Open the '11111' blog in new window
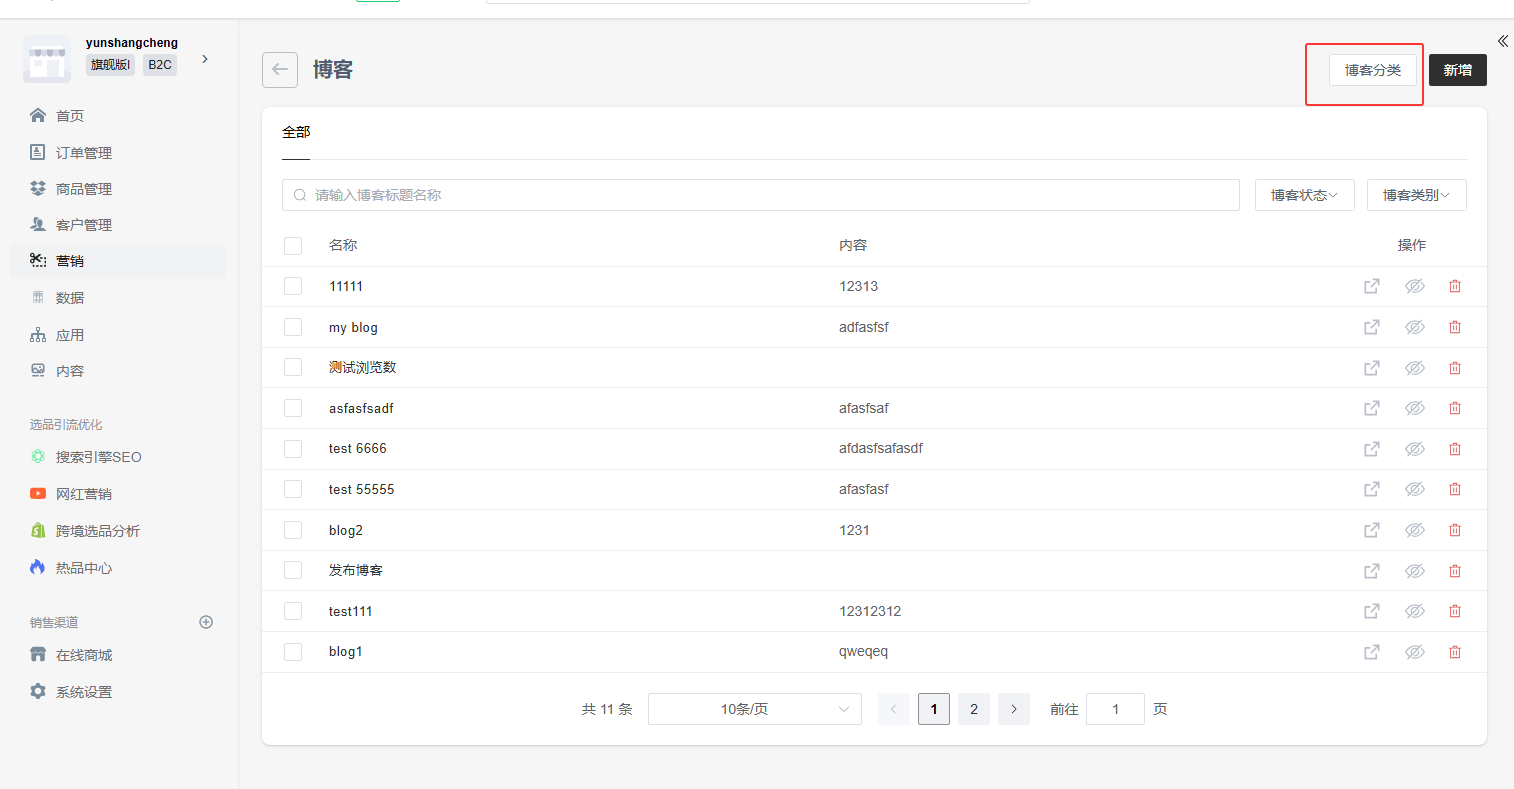 click(1372, 286)
